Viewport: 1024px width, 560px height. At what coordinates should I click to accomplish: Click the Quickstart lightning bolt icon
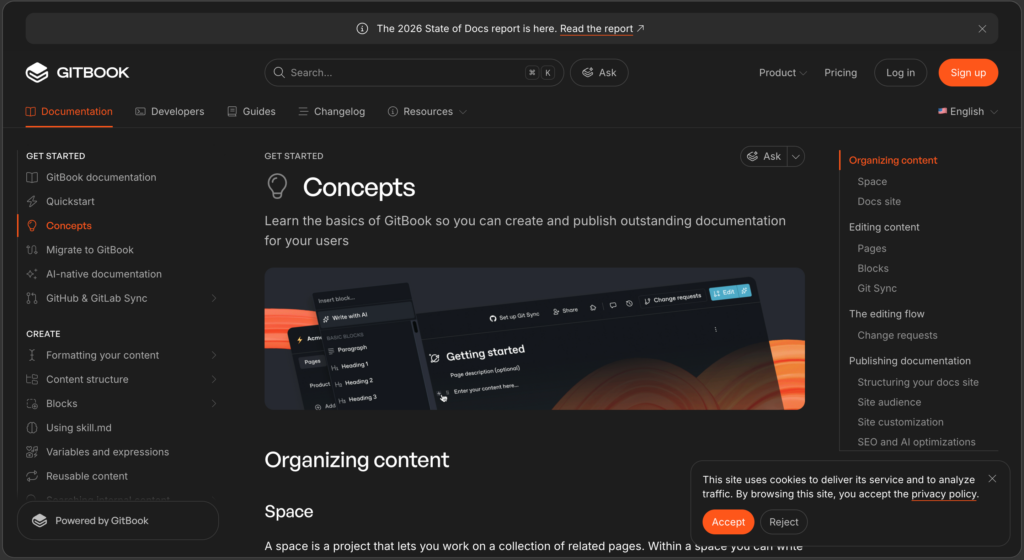pyautogui.click(x=32, y=202)
